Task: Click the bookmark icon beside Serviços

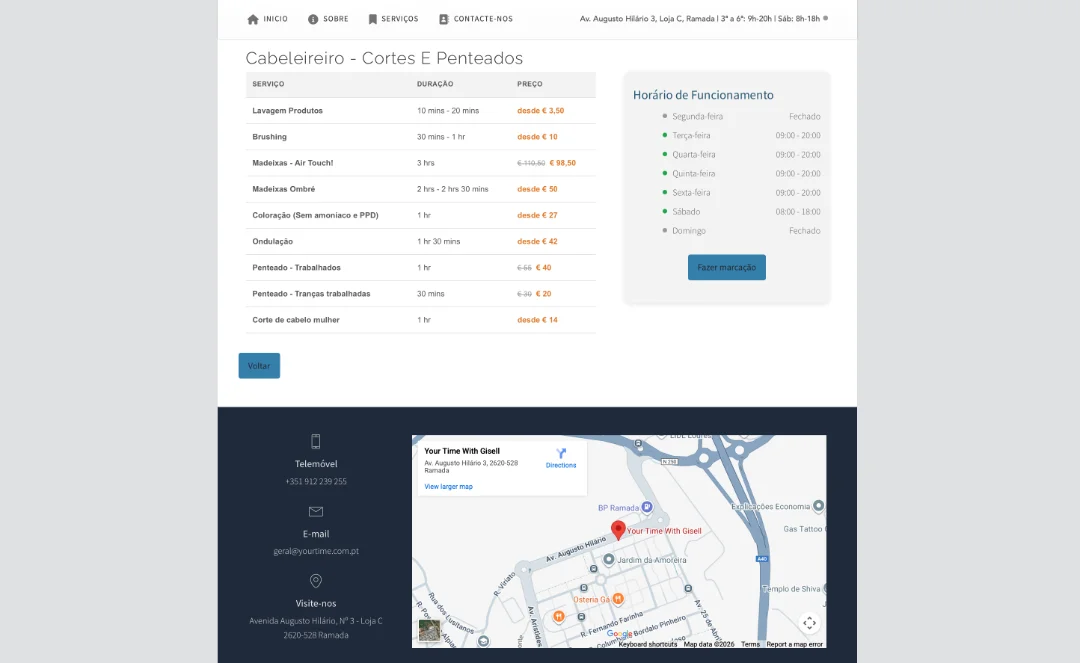Action: 373,19
